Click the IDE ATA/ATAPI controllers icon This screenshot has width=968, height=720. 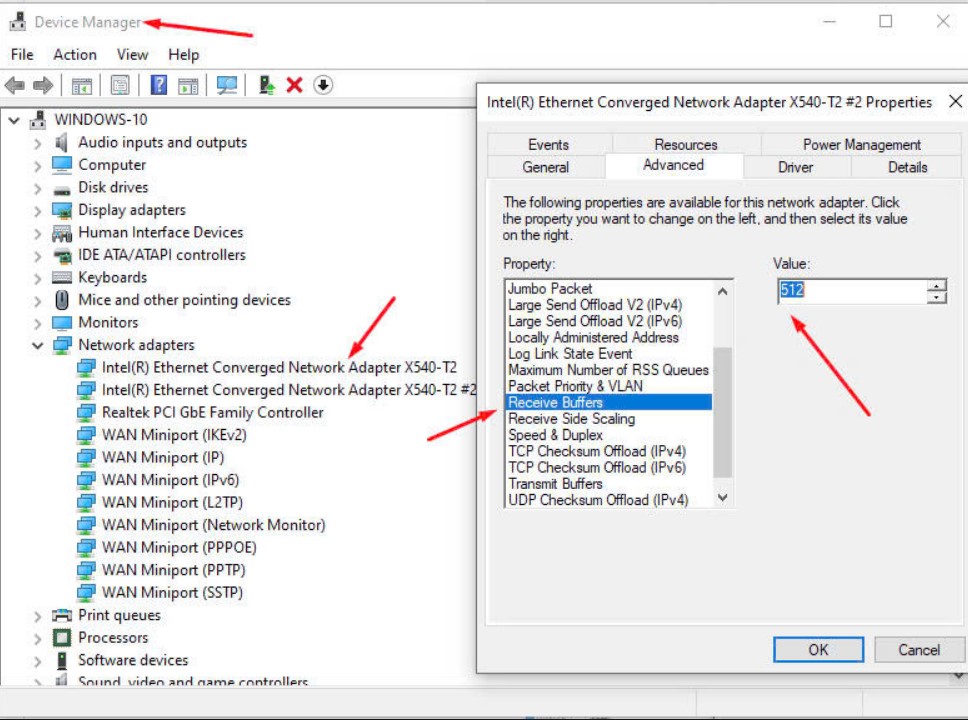[x=62, y=255]
